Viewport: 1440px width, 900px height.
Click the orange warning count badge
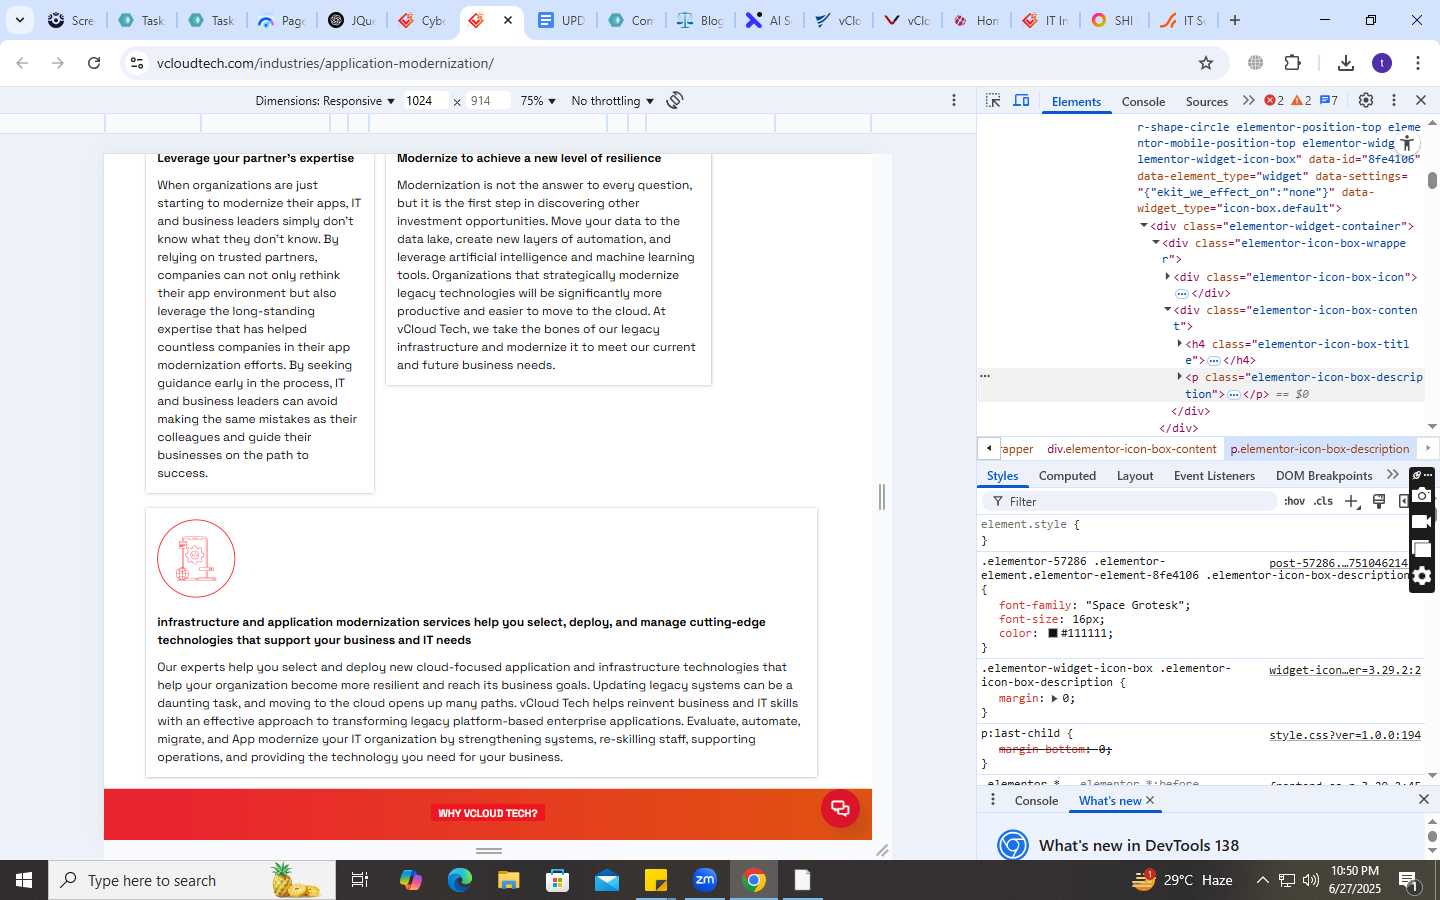tap(1301, 101)
